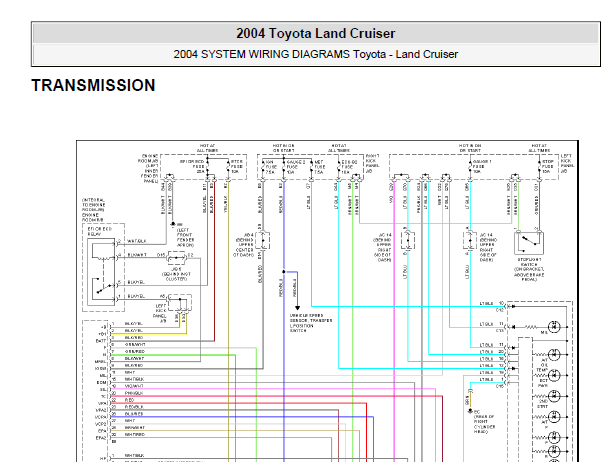This screenshot has width=605, height=462.
Task: Click the "BLK/YEL" label at relay terminal 5
Action: 136,282
